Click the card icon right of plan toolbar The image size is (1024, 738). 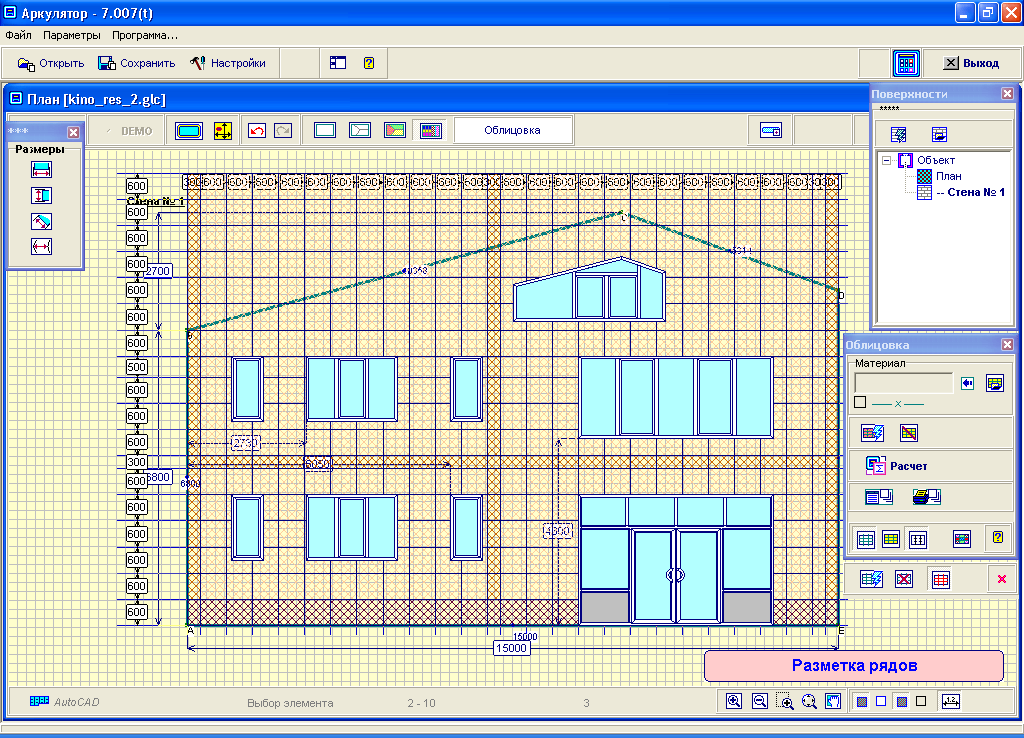pyautogui.click(x=771, y=131)
